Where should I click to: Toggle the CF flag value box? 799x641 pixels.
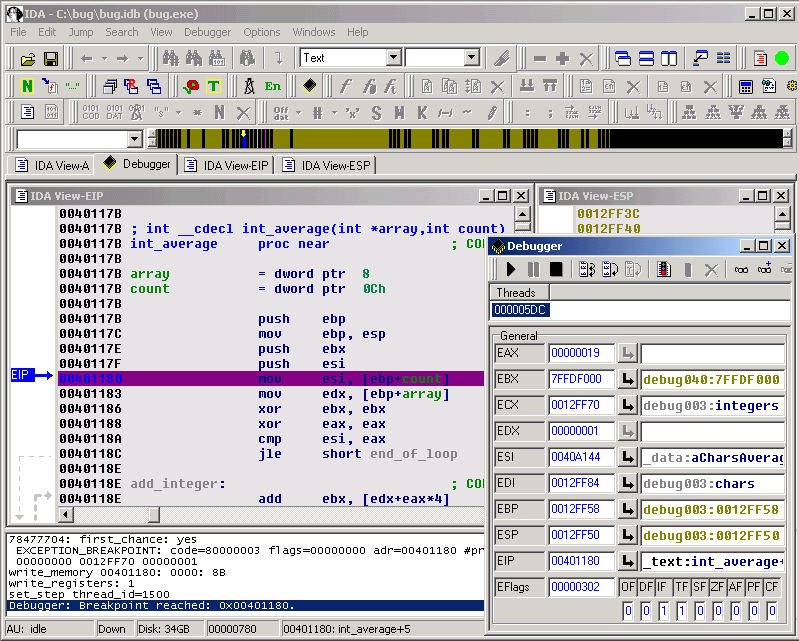coord(771,611)
